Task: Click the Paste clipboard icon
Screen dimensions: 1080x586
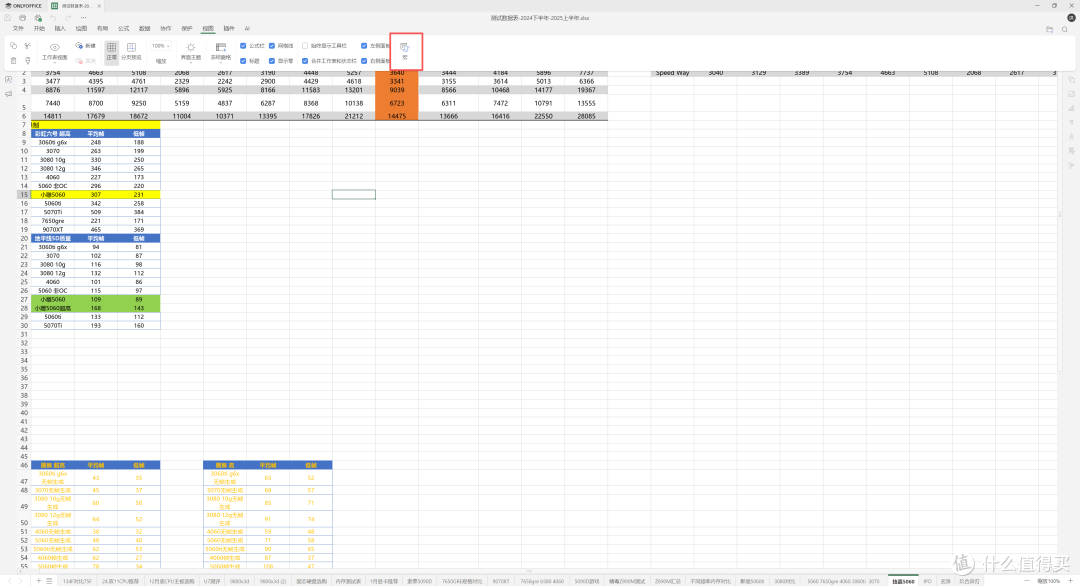Action: [x=13, y=61]
